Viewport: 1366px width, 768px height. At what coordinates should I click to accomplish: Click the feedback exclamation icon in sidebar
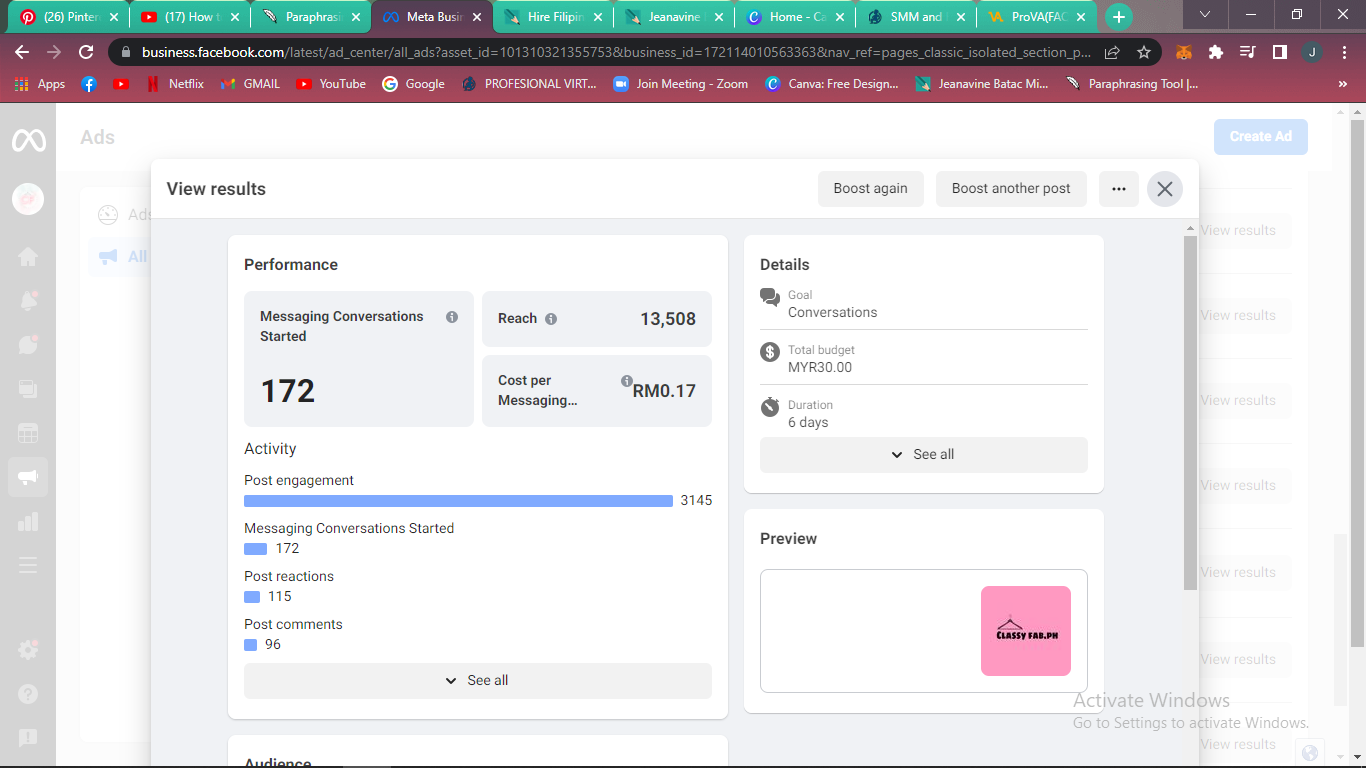tap(28, 738)
